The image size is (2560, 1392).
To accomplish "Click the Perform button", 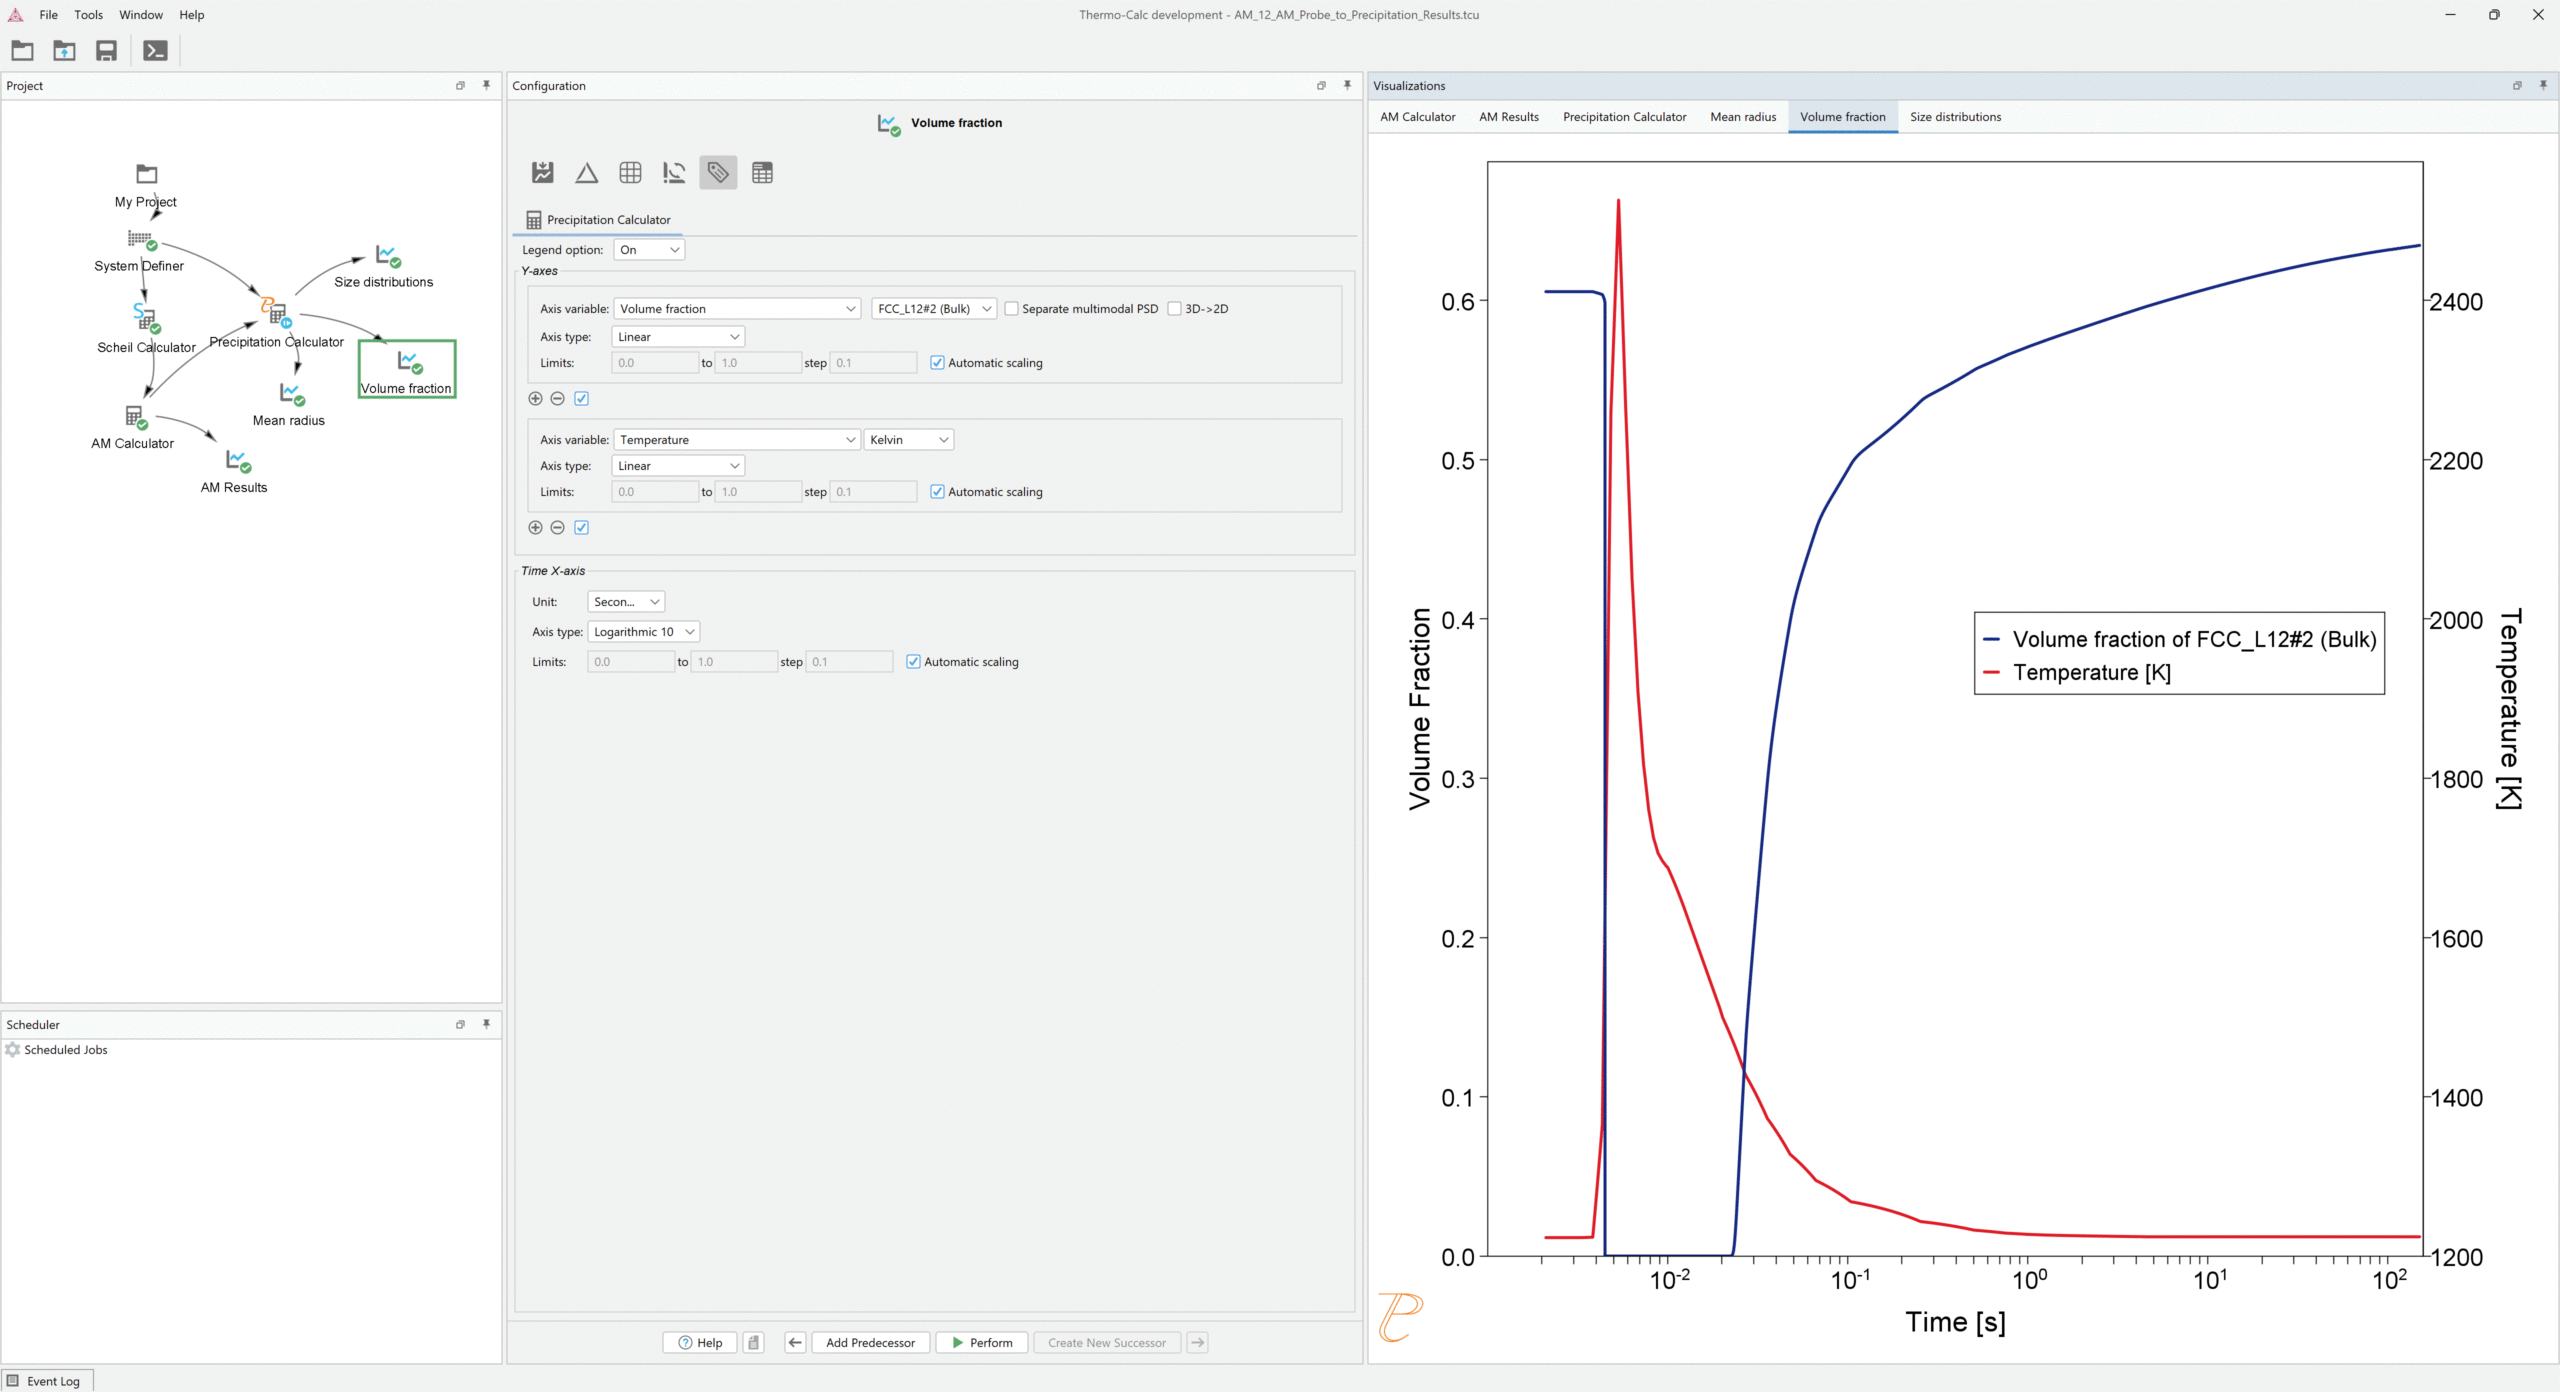I will (982, 1343).
